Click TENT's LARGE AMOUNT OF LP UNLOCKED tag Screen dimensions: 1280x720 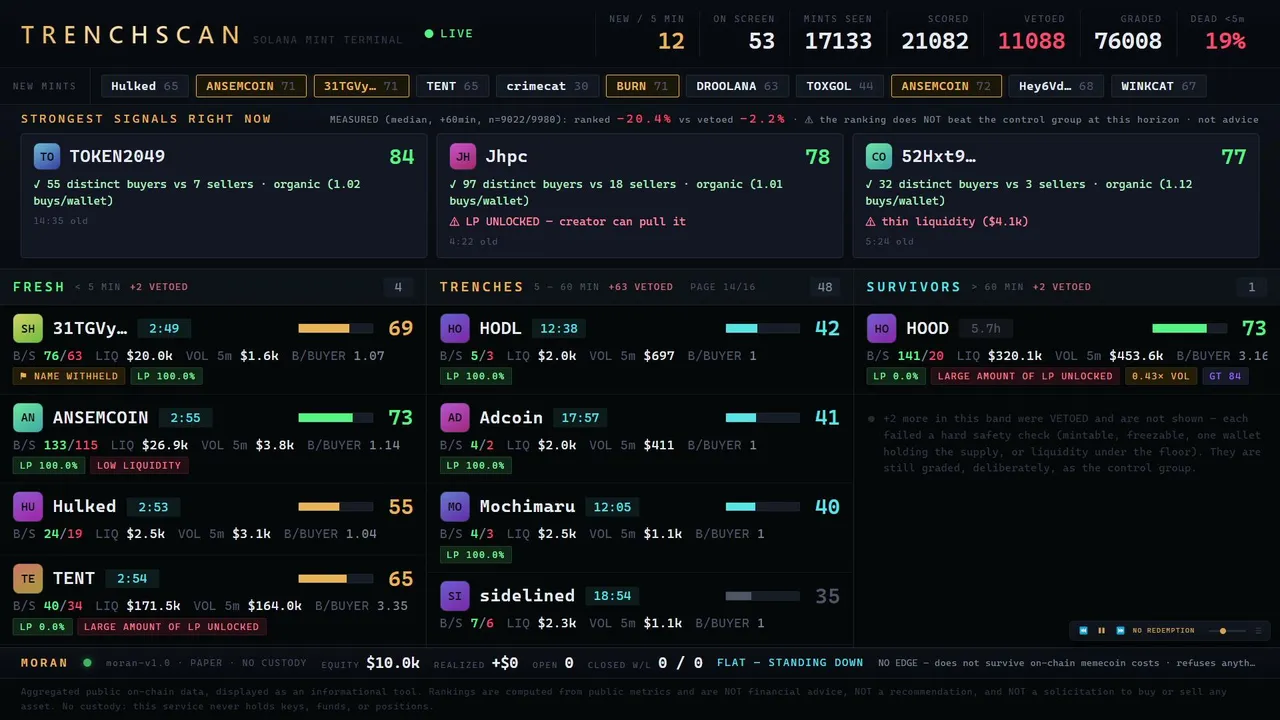[171, 627]
